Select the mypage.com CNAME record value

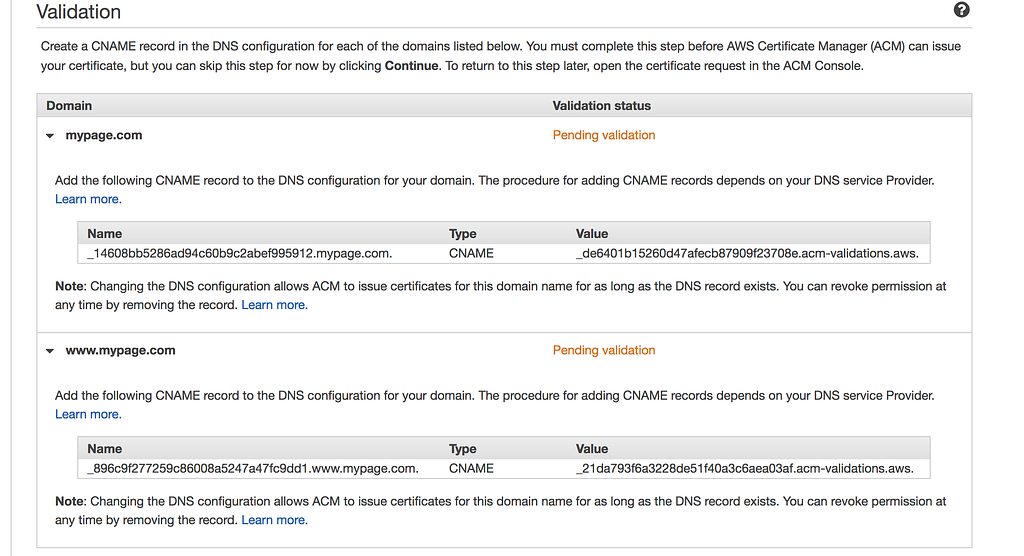747,253
